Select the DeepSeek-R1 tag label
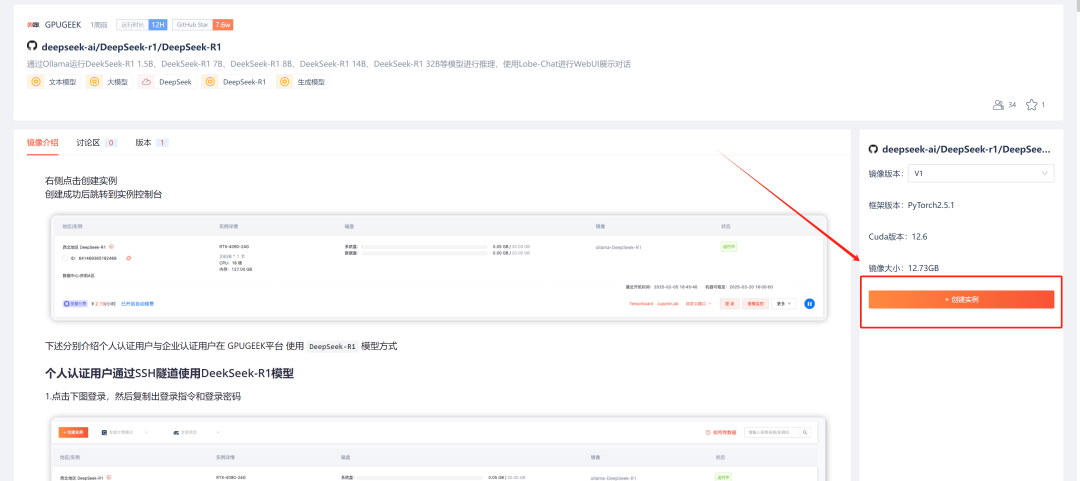The height and width of the screenshot is (481, 1080). coord(245,82)
